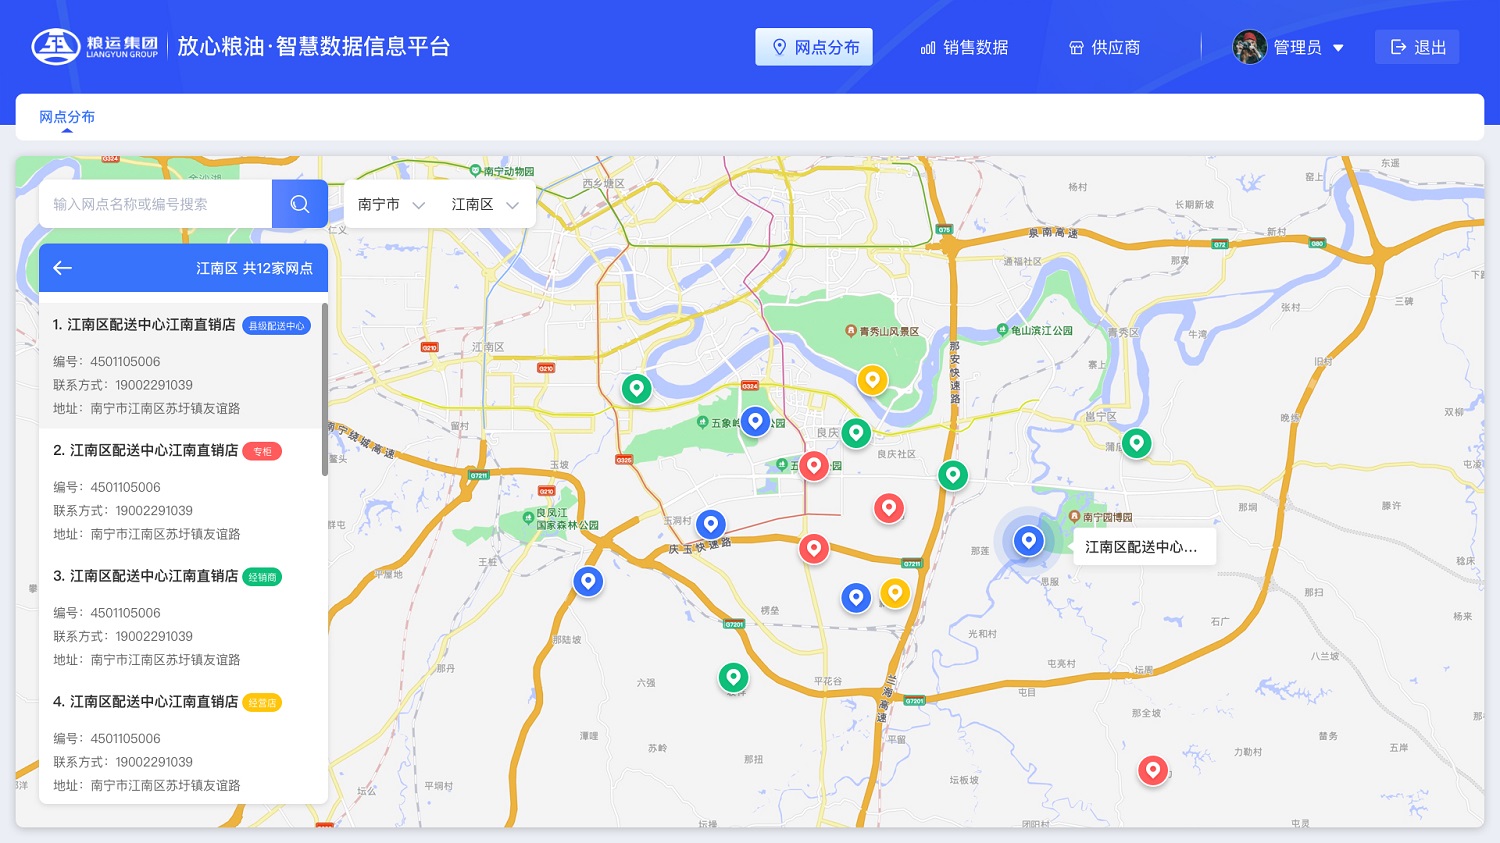Click the highlighted blue pin near 南宁园博园
This screenshot has height=843, width=1500.
[1028, 540]
